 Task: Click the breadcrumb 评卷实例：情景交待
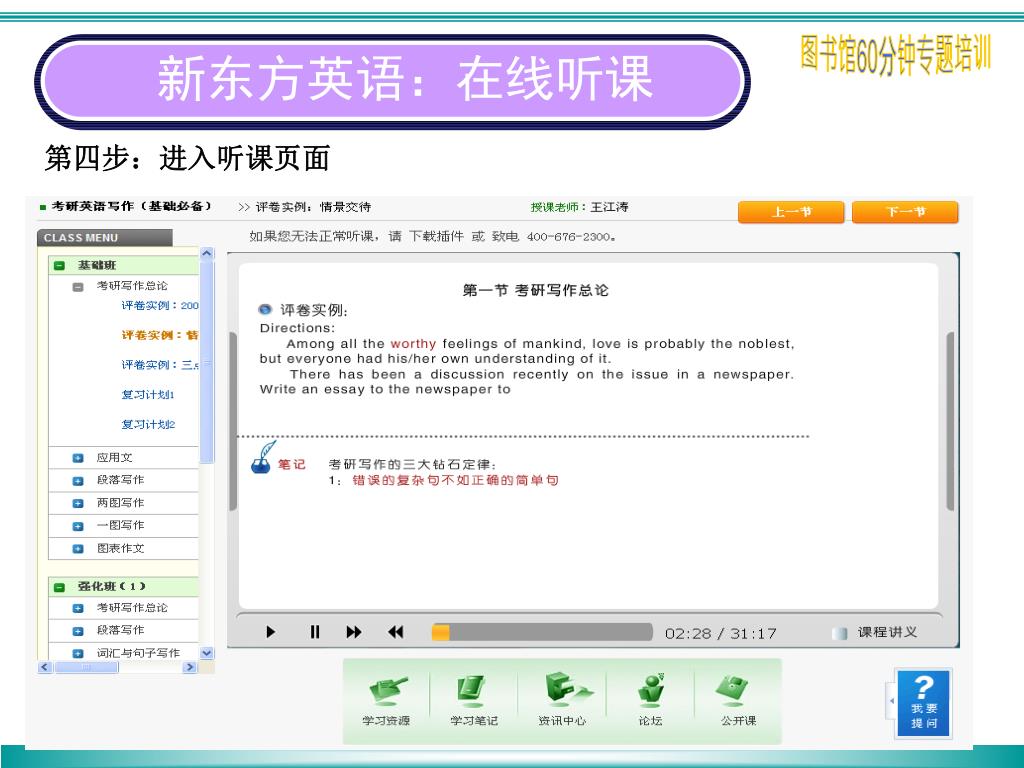313,207
